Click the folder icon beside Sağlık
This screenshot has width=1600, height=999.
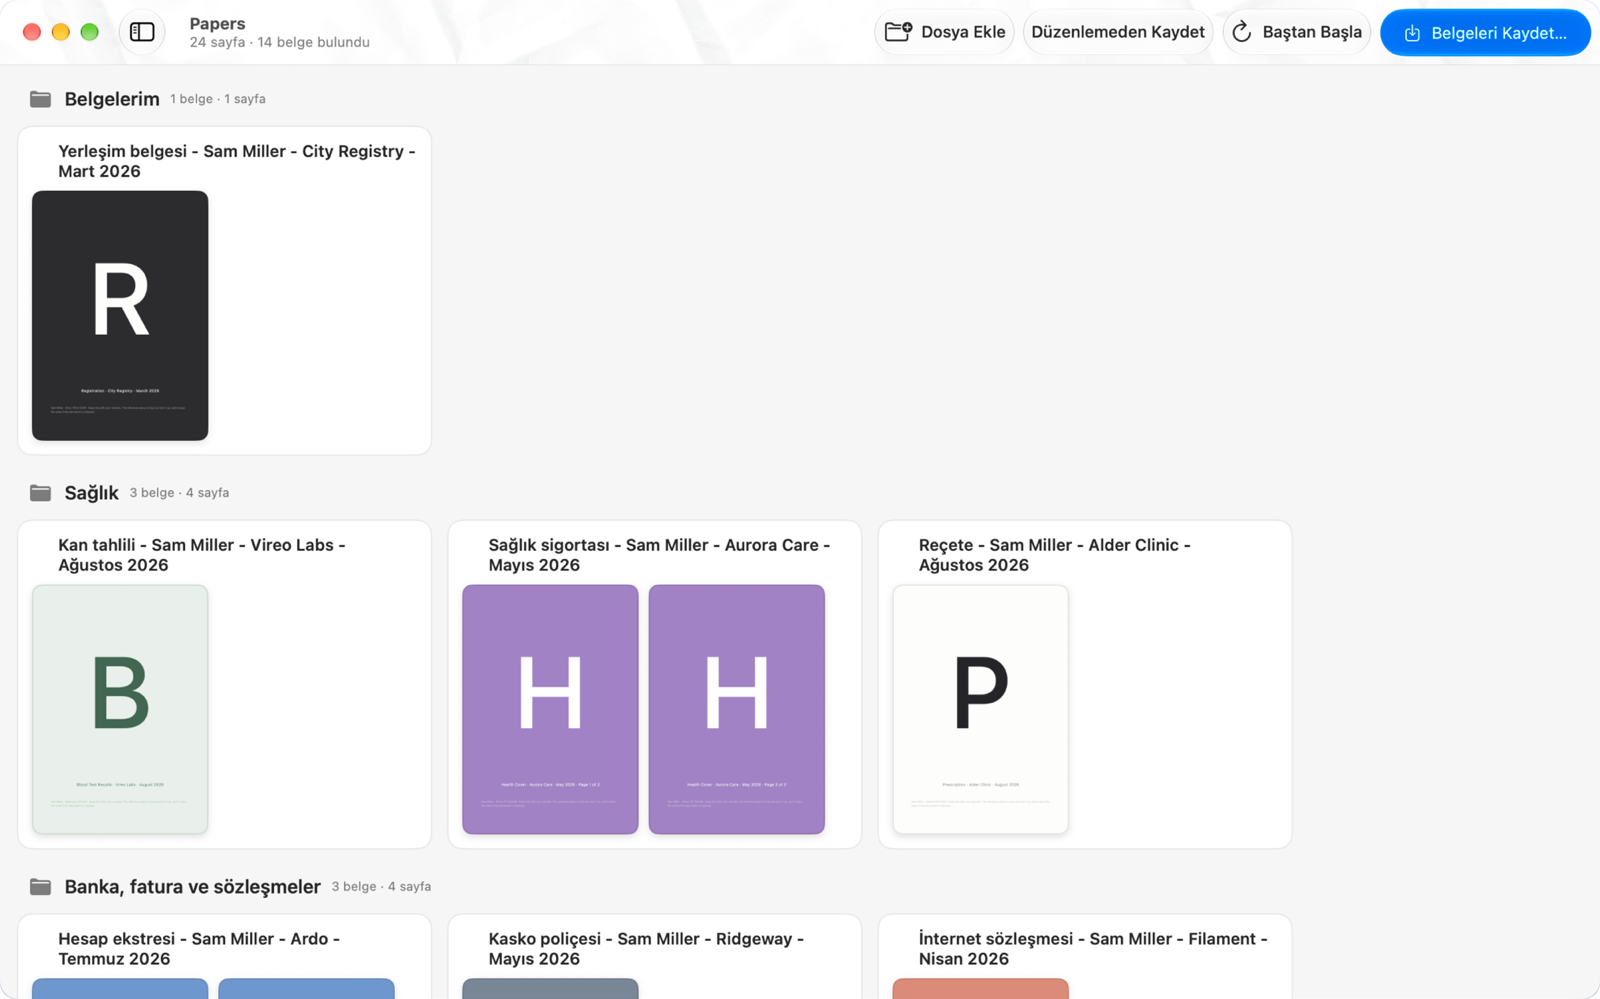pos(40,493)
